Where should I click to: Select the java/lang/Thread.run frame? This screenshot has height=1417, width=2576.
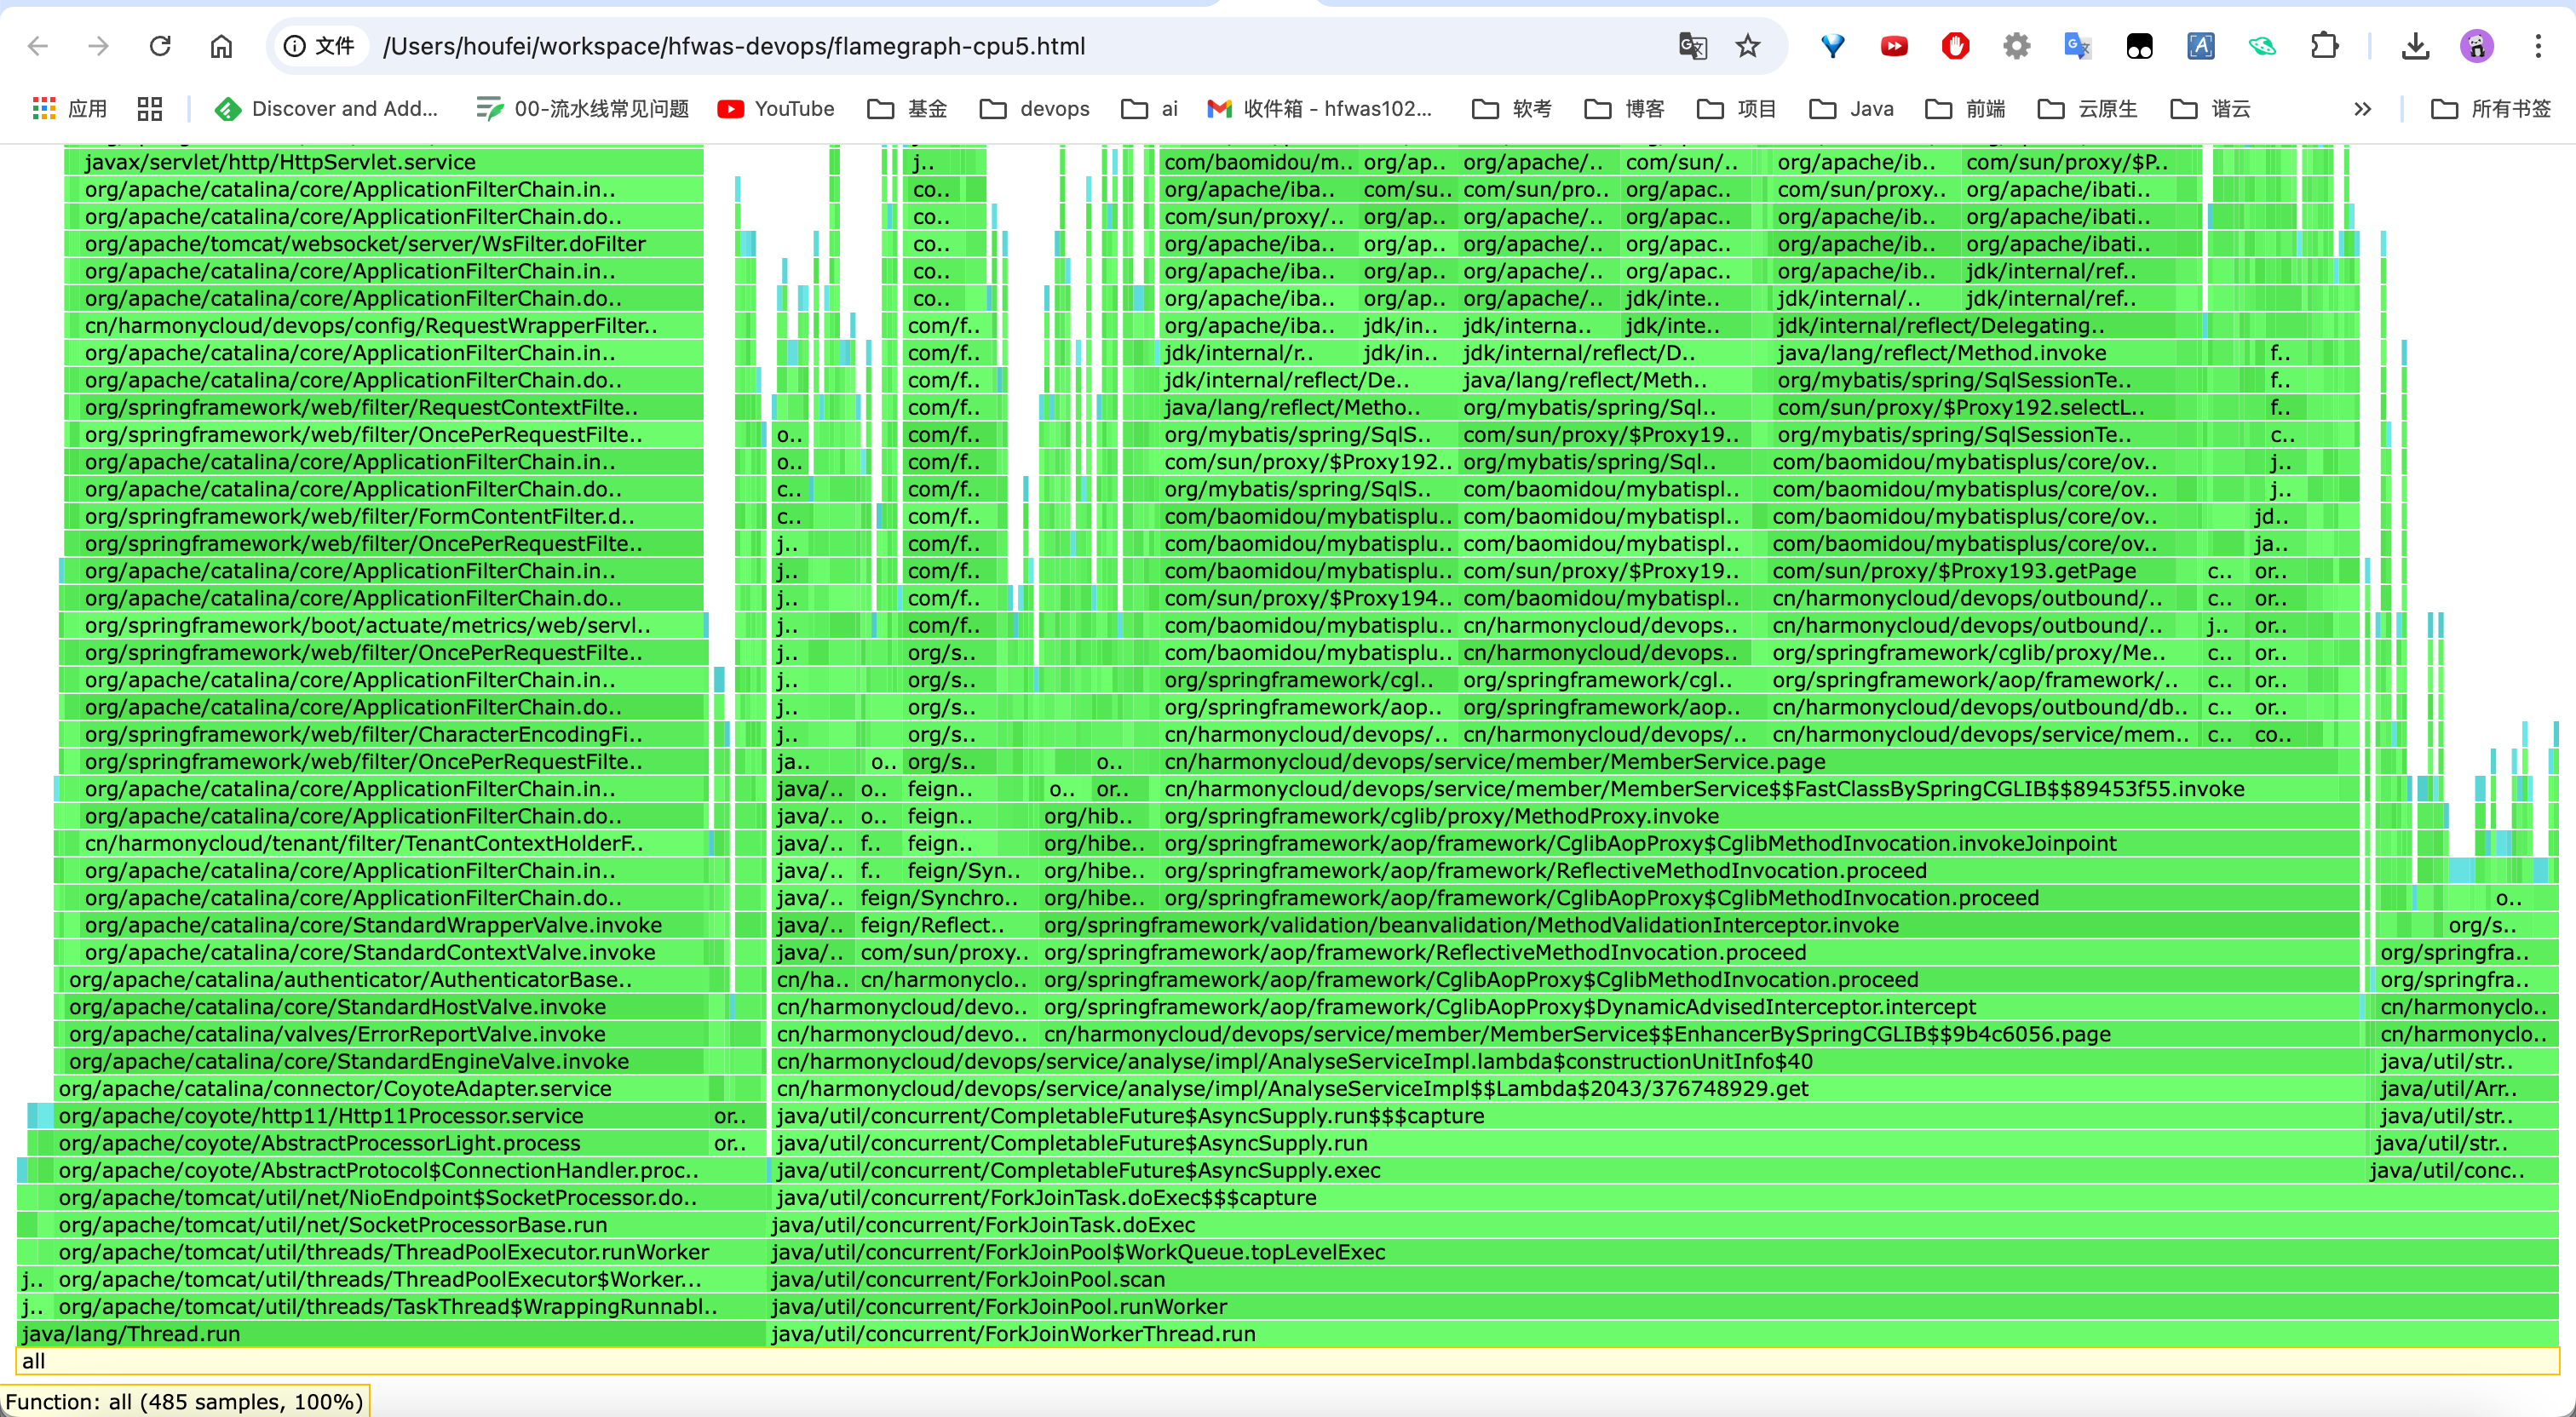pos(390,1334)
